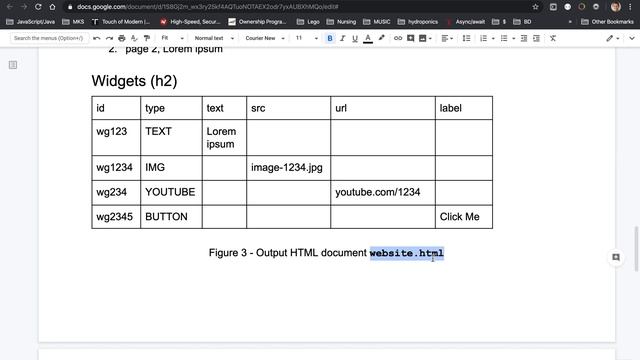Click the BUTTON type cell
This screenshot has width=640, height=360.
[171, 217]
